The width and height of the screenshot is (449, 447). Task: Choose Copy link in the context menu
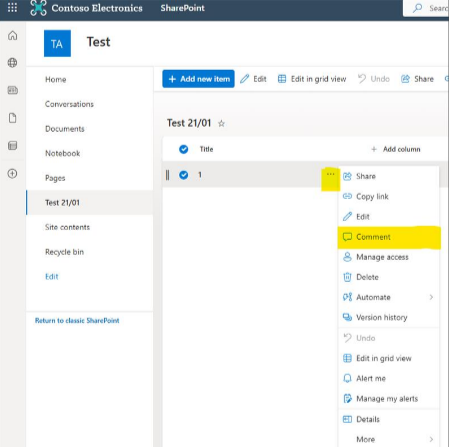389,196
